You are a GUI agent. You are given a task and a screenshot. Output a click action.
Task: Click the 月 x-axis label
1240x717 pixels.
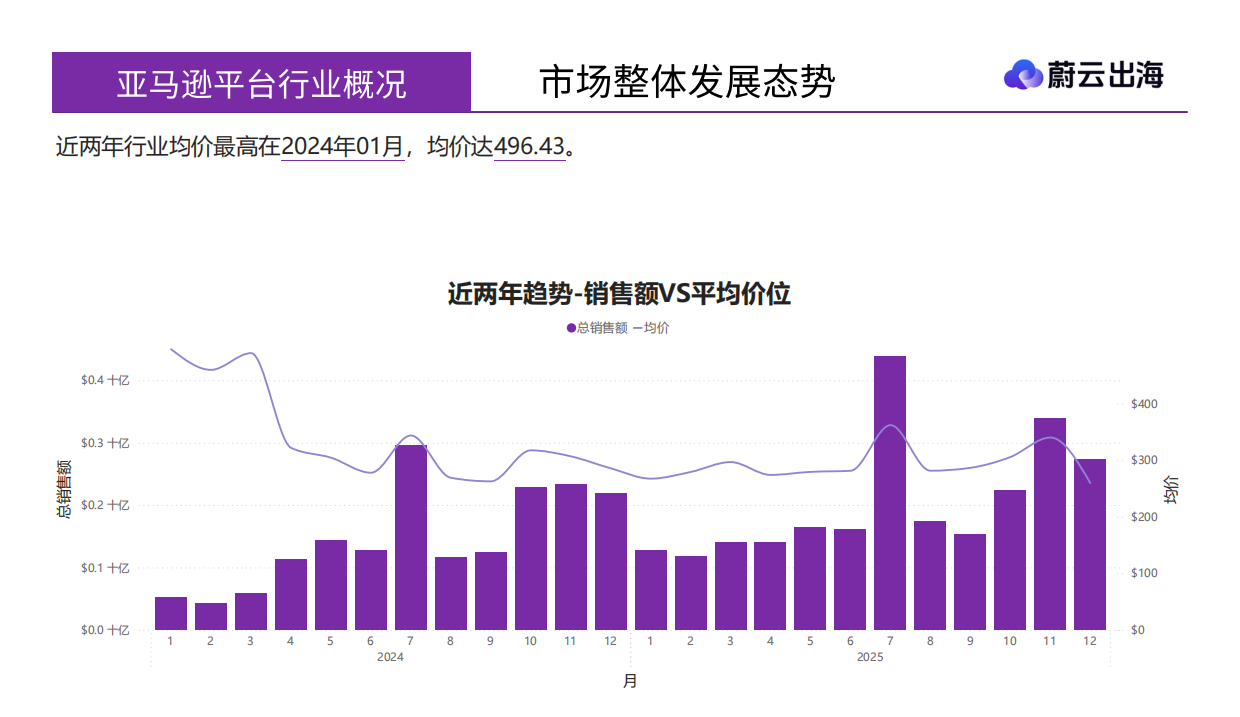tap(629, 681)
